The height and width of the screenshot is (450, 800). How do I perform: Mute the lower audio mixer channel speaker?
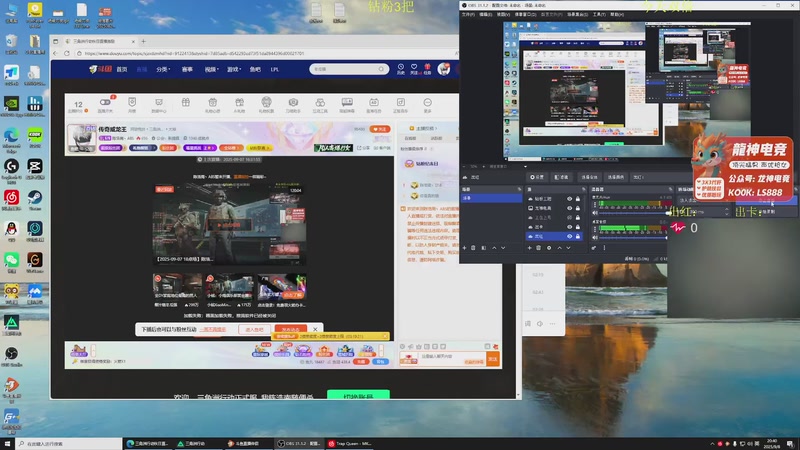point(595,237)
